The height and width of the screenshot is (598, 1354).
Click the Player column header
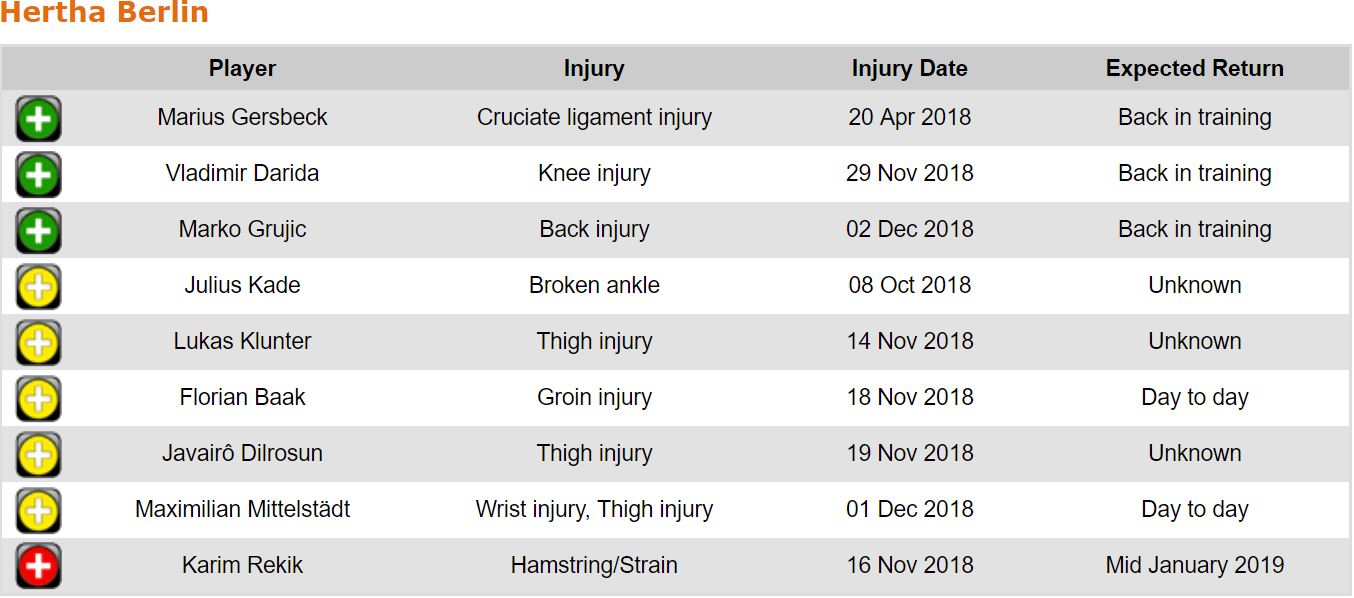(242, 69)
